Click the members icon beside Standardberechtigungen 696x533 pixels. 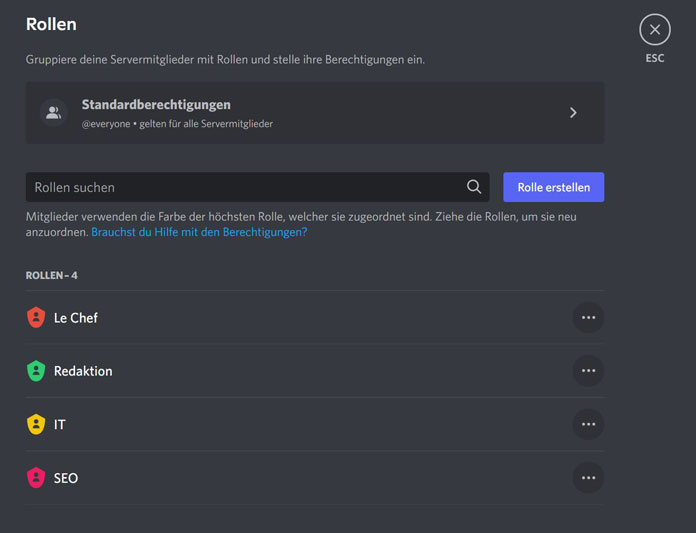pos(54,113)
